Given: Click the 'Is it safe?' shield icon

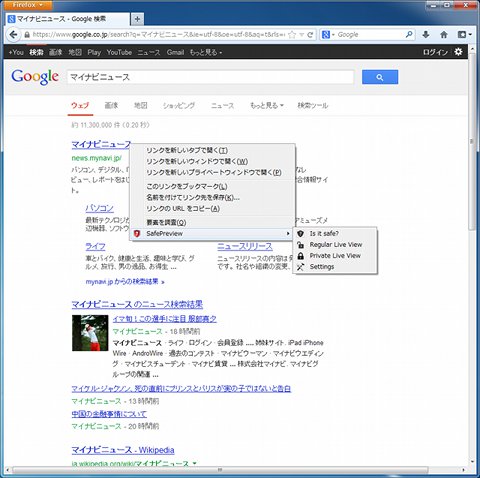Looking at the screenshot, I should 300,234.
